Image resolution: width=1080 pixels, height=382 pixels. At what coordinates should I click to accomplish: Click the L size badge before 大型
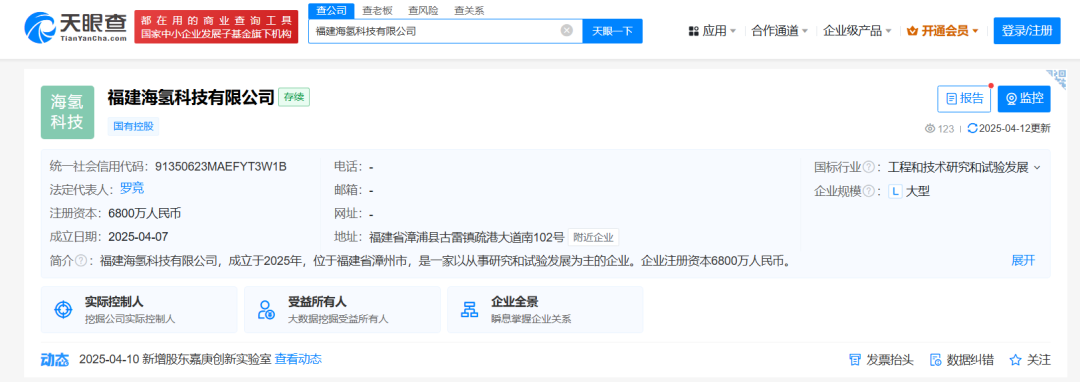pos(895,191)
